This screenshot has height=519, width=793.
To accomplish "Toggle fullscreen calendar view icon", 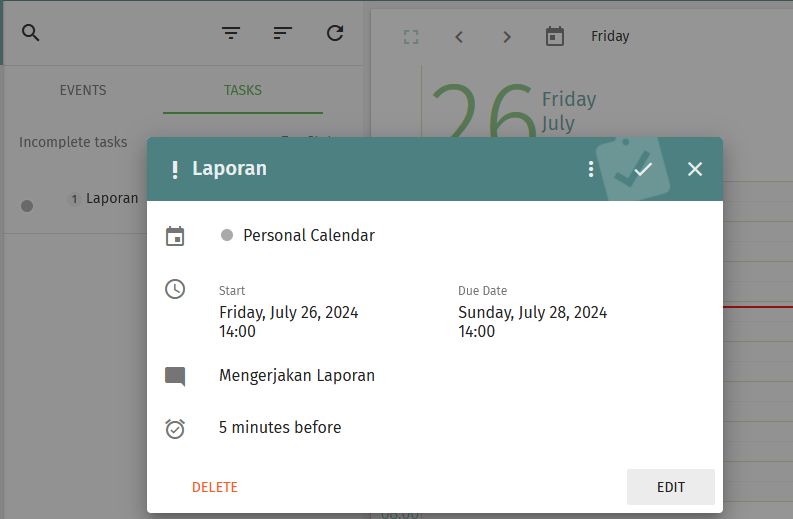I will (x=411, y=37).
